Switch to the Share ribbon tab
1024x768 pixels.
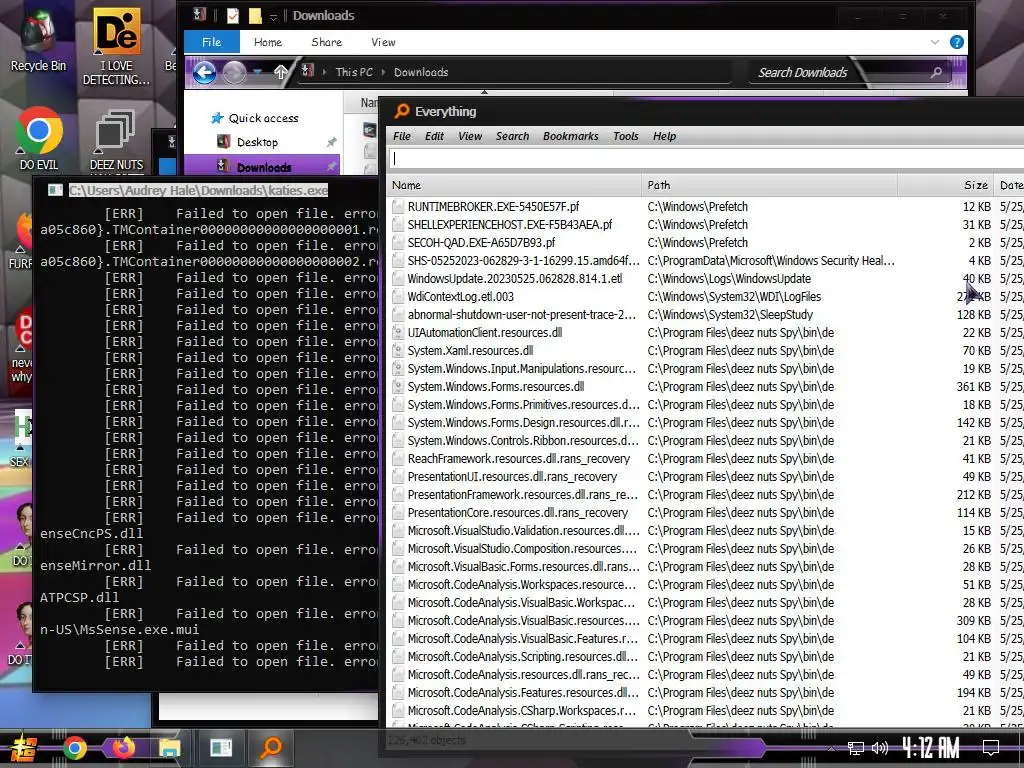click(x=327, y=42)
